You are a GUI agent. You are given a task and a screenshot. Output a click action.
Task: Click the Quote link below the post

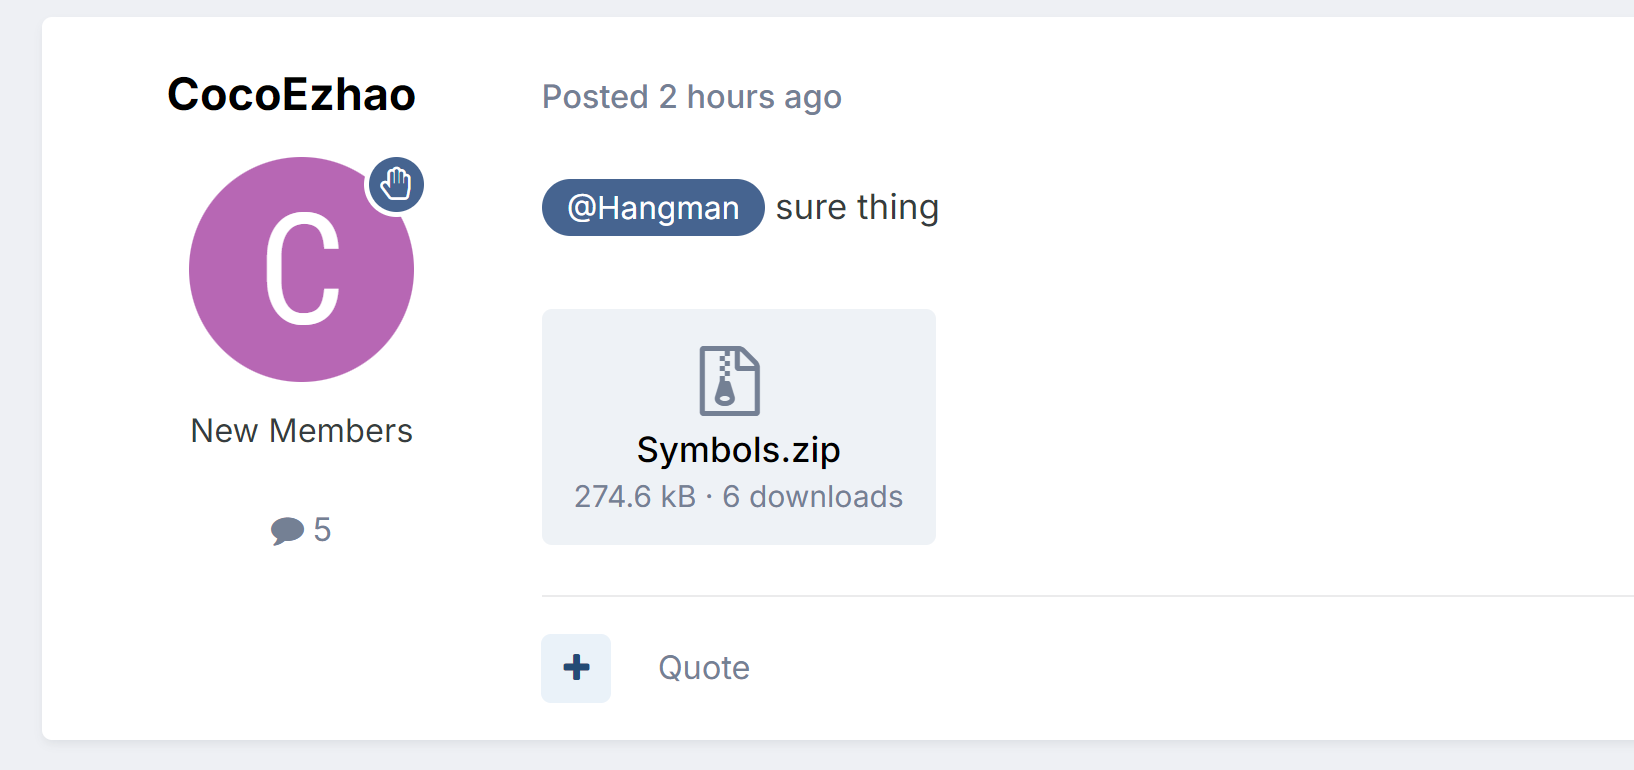pos(704,668)
